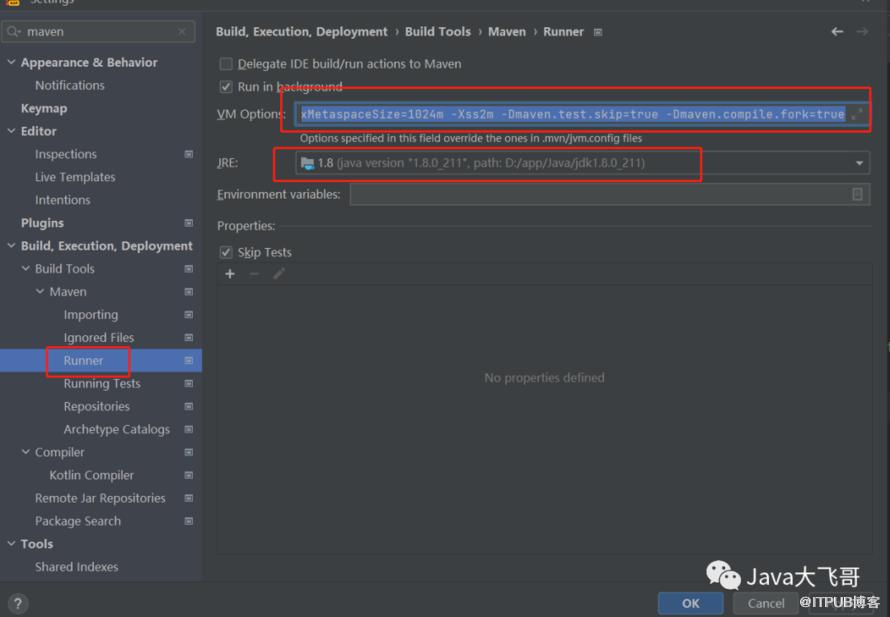Click the remove property minus icon
The width and height of the screenshot is (890, 617).
pos(254,274)
